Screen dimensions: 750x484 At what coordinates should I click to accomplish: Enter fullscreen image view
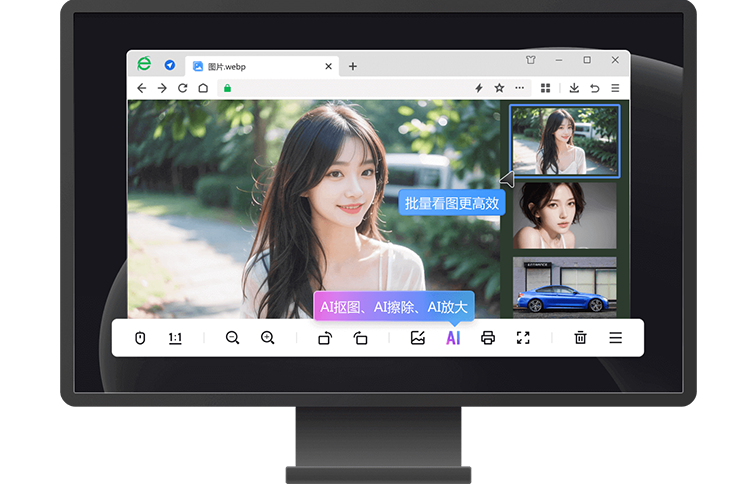tap(523, 338)
